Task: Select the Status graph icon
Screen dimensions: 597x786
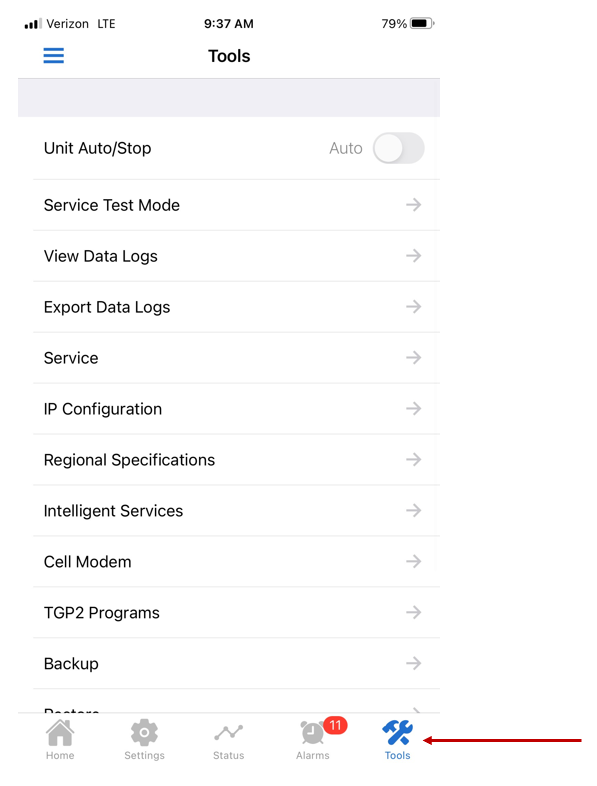Action: pyautogui.click(x=229, y=733)
